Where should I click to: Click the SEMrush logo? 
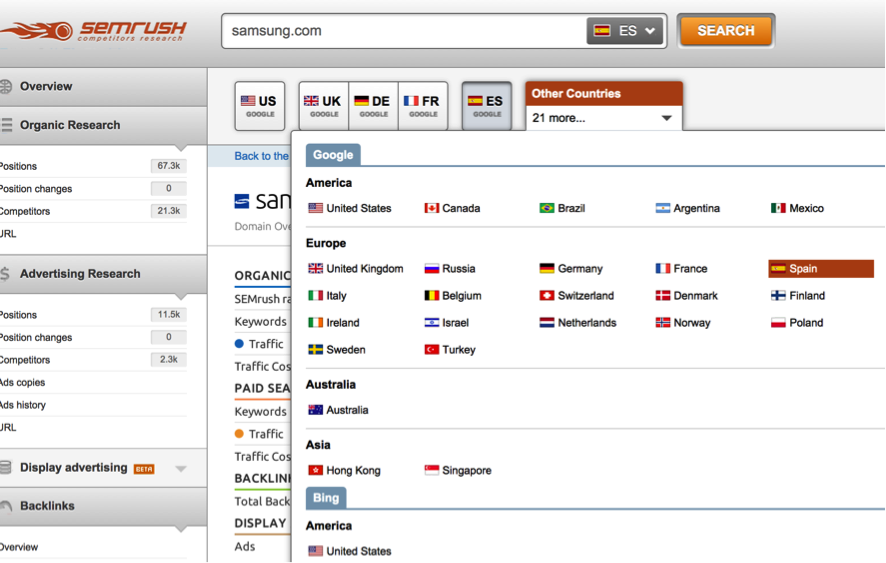pos(93,31)
